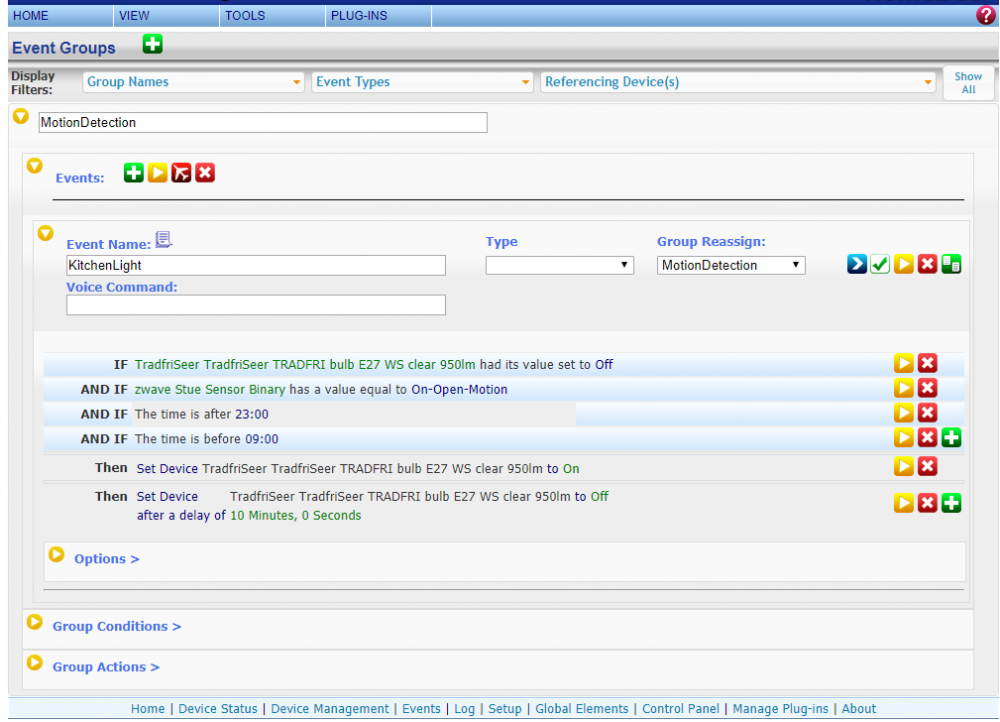
Task: Open the red help question mark icon
Action: [x=985, y=15]
